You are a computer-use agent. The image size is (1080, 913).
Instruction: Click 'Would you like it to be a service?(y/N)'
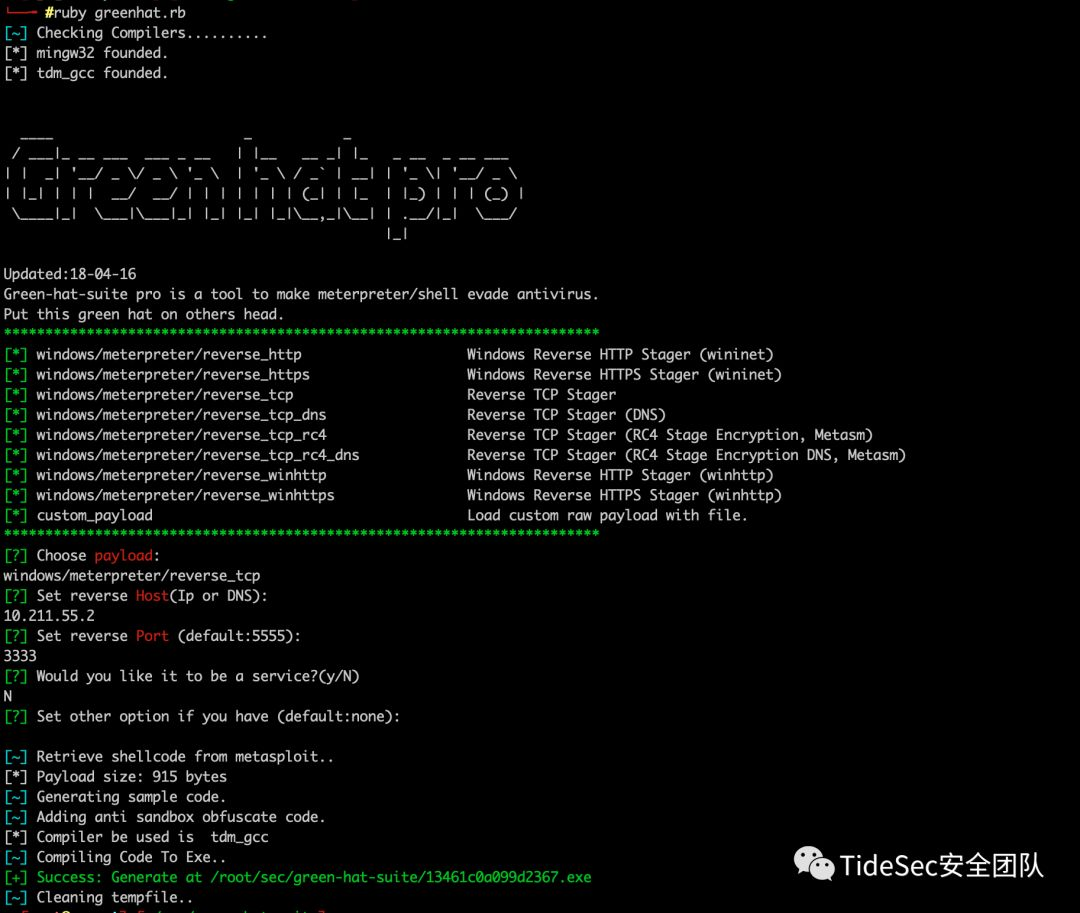click(x=198, y=675)
